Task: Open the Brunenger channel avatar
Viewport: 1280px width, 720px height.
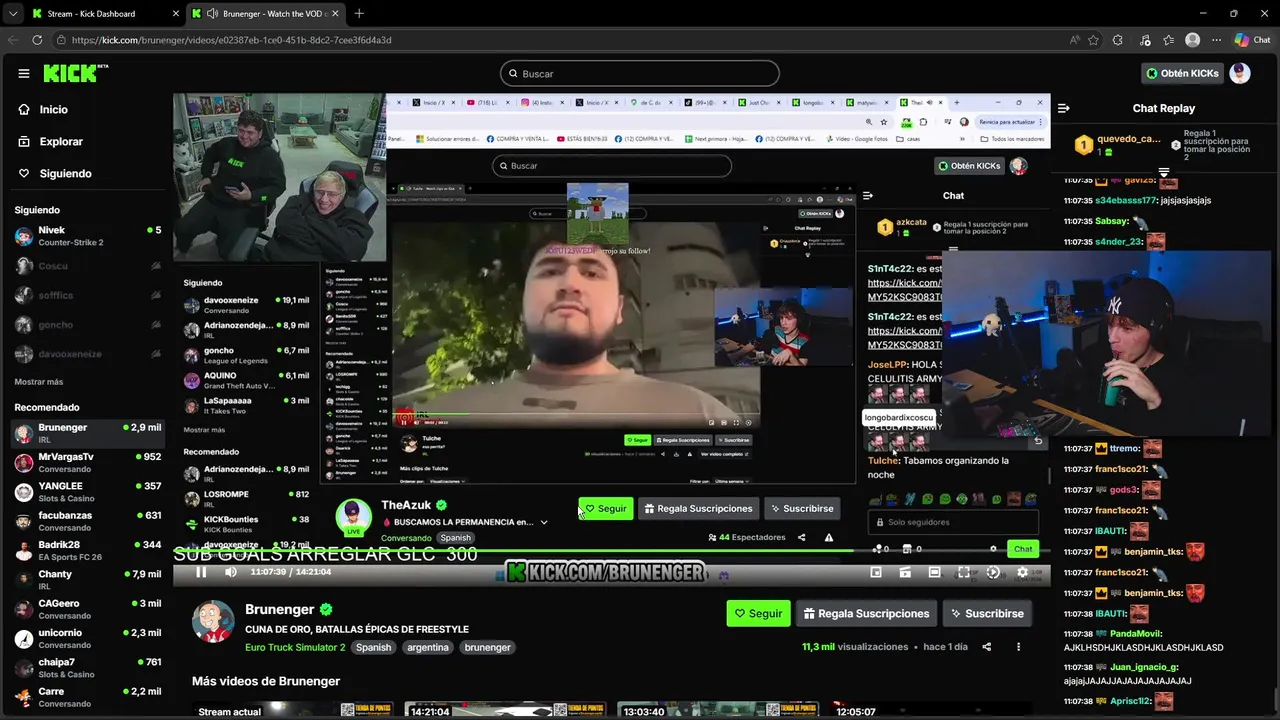Action: coord(213,622)
